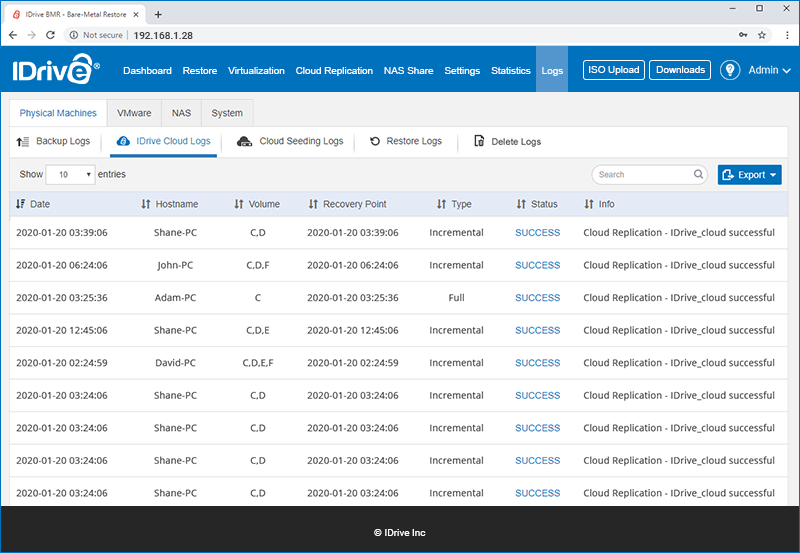Open Restore Logs sub-tab
Image resolution: width=800 pixels, height=553 pixels.
(406, 141)
